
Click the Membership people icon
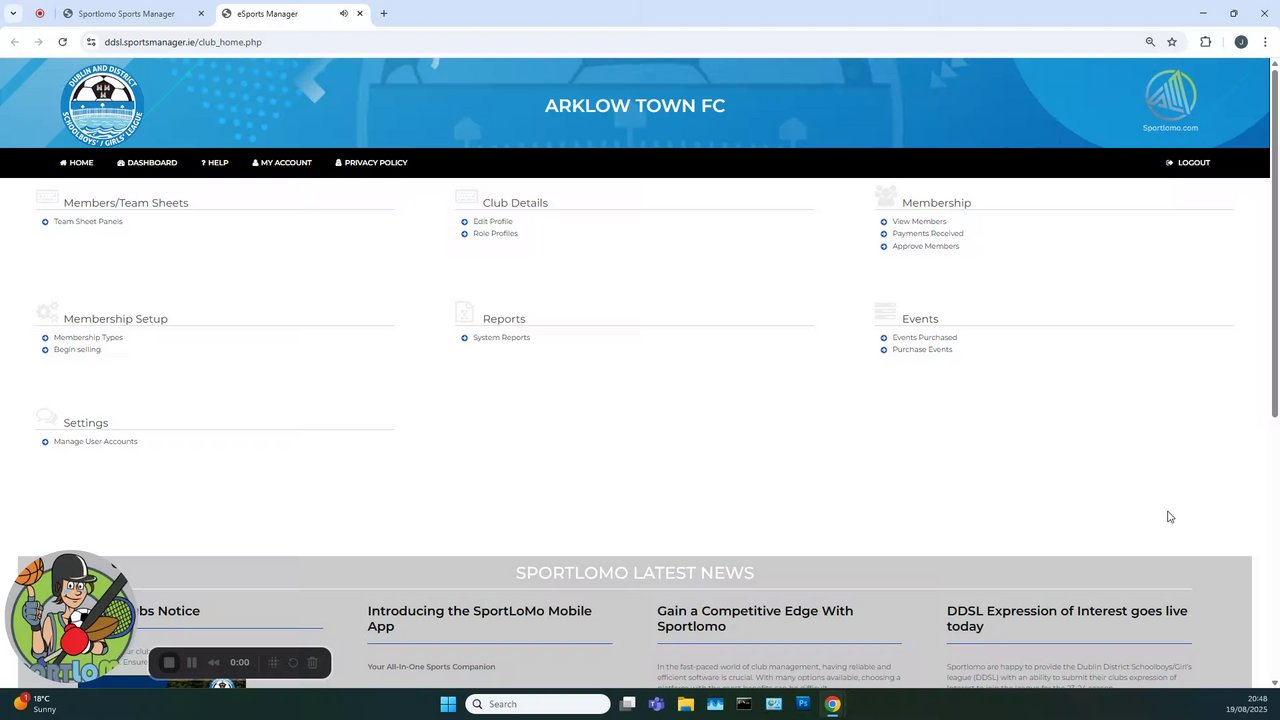click(x=886, y=196)
